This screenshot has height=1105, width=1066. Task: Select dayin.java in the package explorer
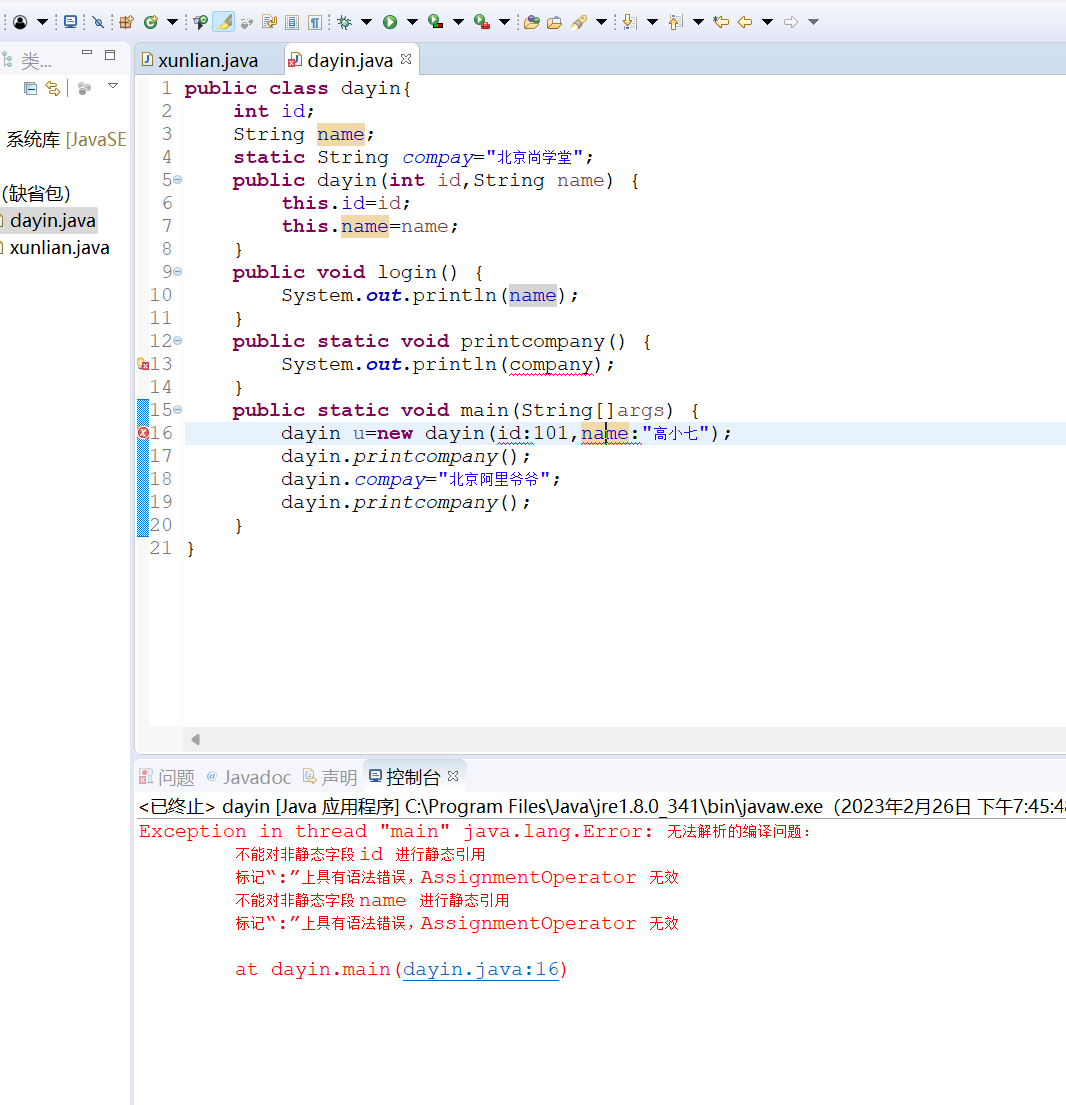pos(52,221)
